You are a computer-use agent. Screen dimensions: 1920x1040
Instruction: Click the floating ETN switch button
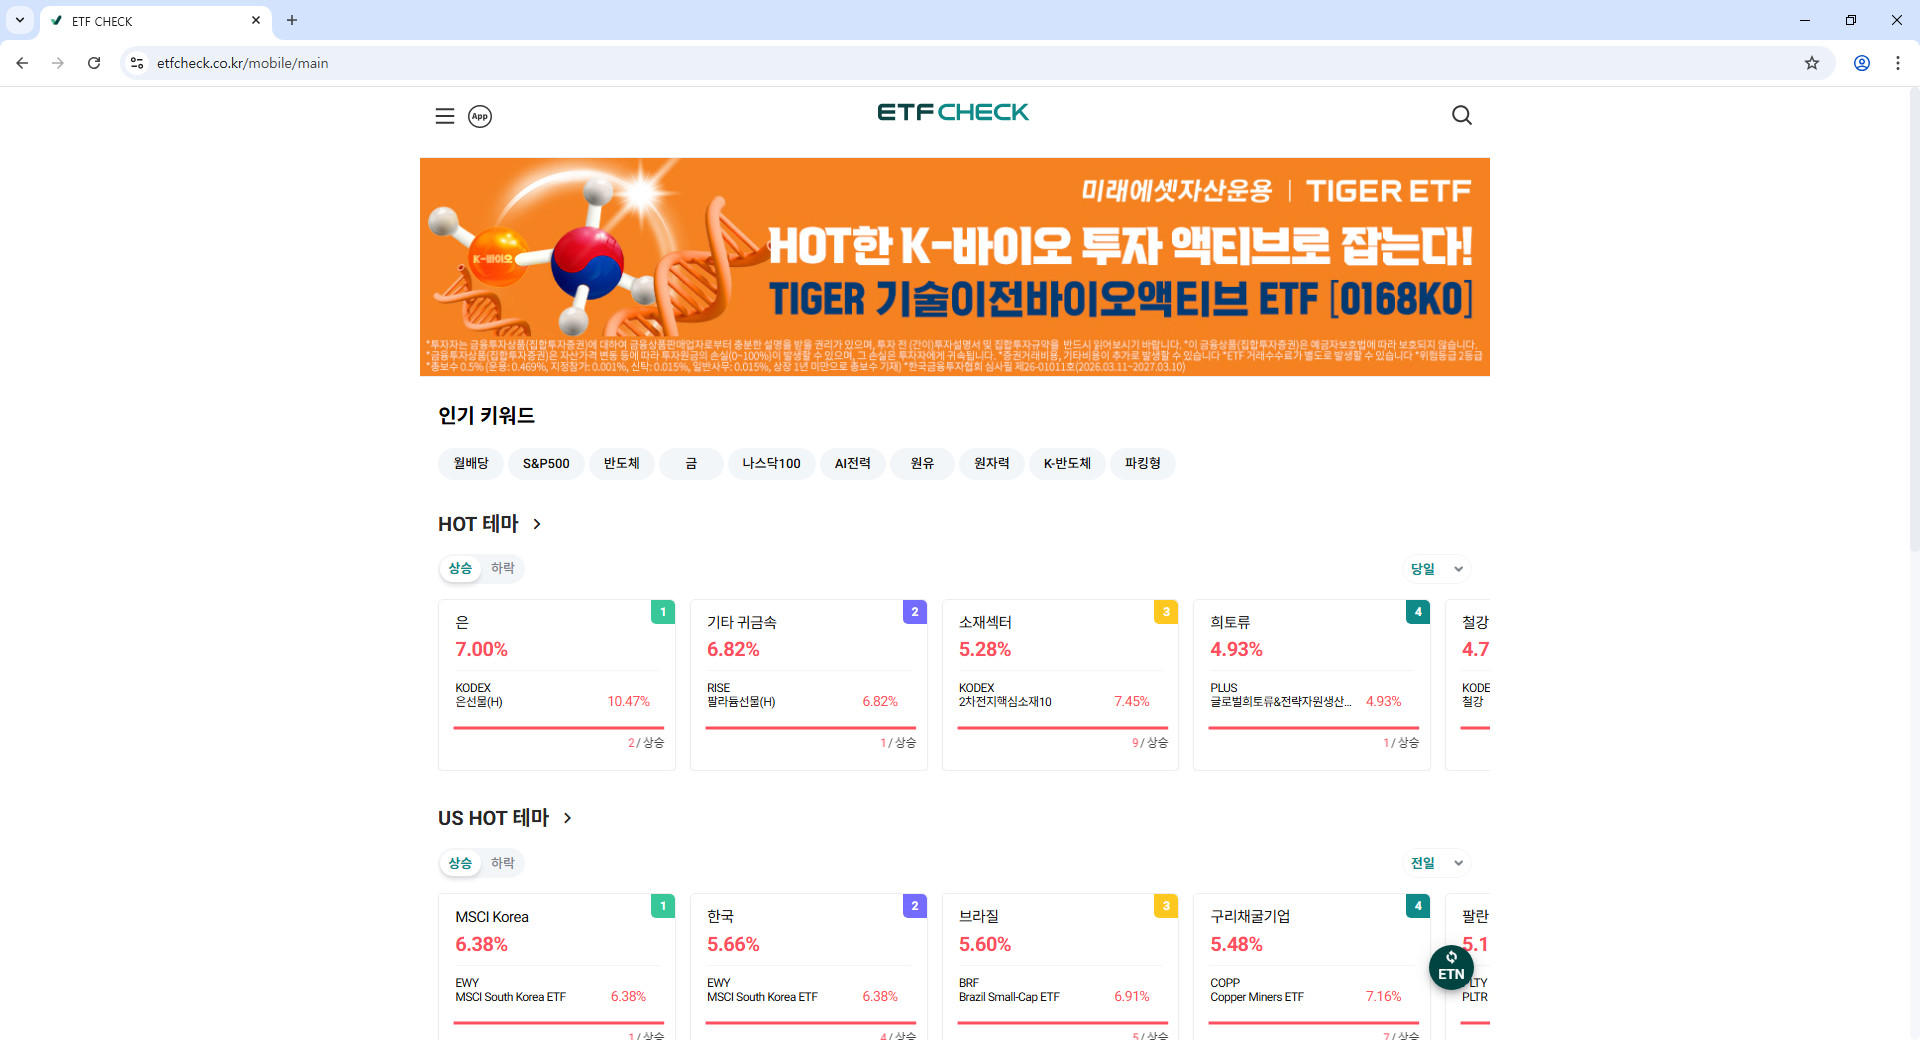coord(1451,967)
